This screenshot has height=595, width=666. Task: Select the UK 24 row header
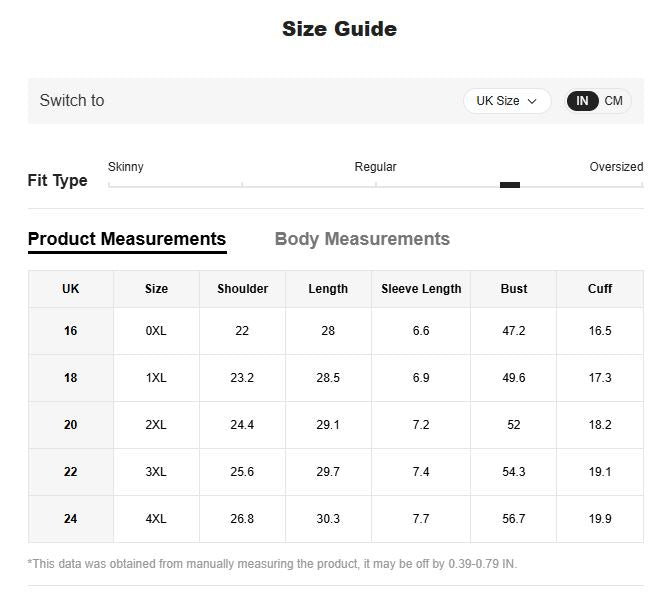point(71,519)
